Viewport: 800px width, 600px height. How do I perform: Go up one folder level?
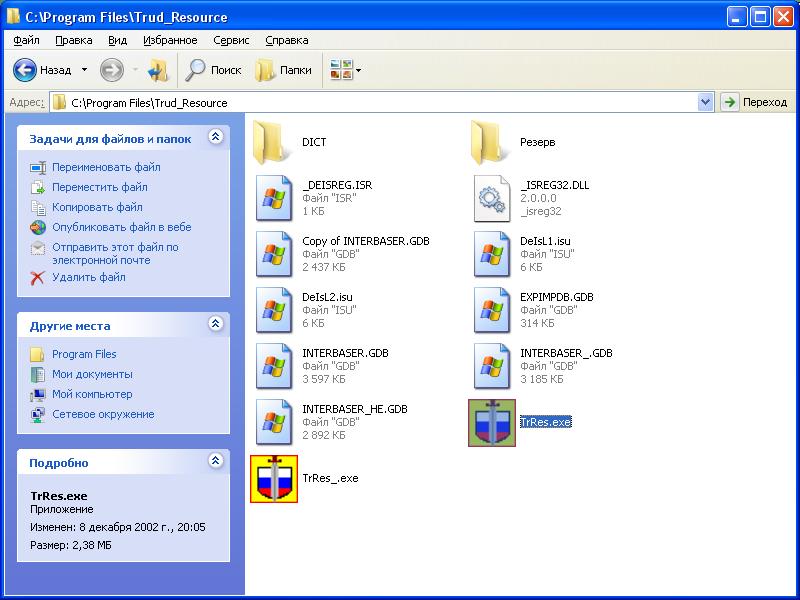[158, 70]
